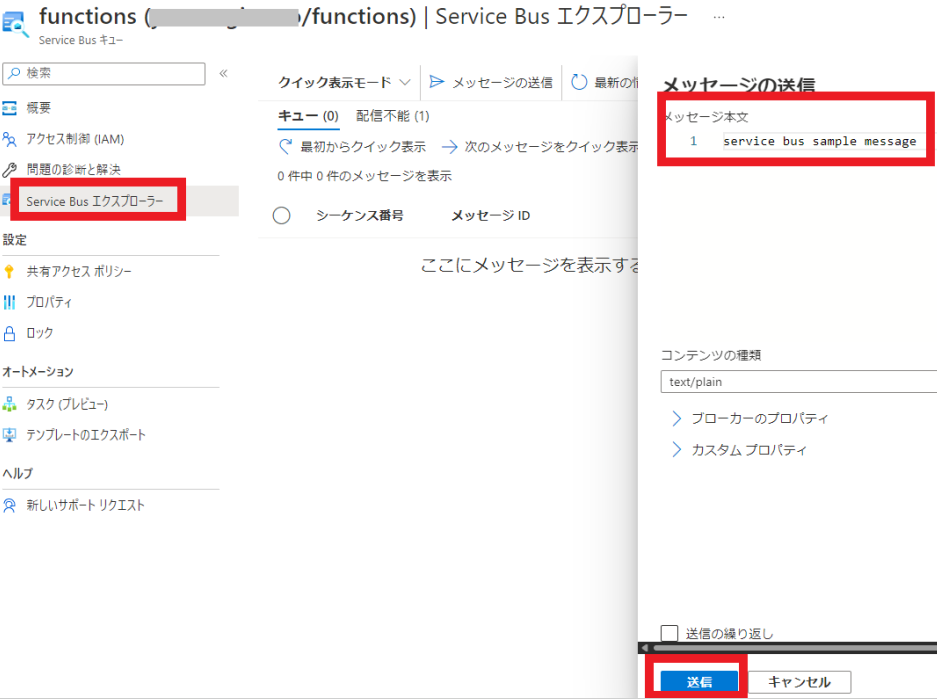Click the アクセス制御 (IAM) people icon
Image resolution: width=937 pixels, height=699 pixels.
click(9, 139)
